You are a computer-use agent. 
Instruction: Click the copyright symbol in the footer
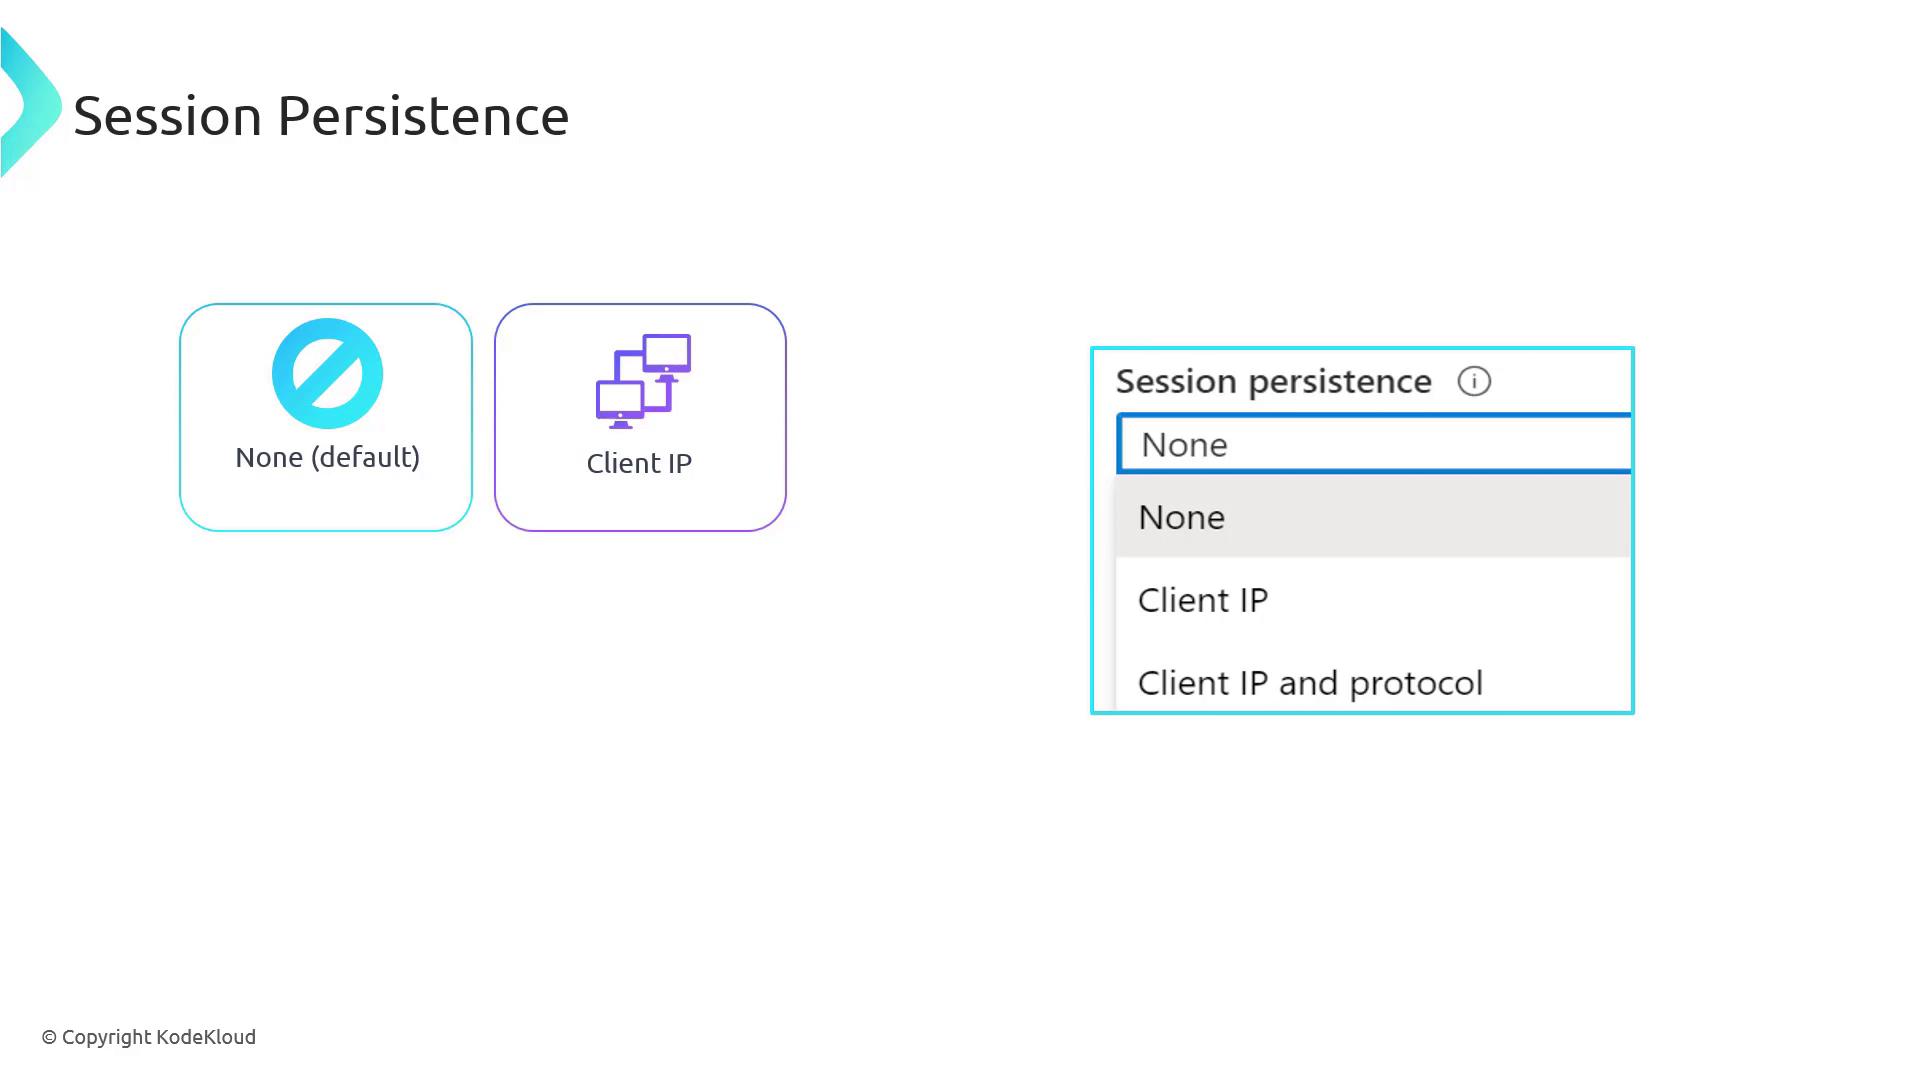49,1038
